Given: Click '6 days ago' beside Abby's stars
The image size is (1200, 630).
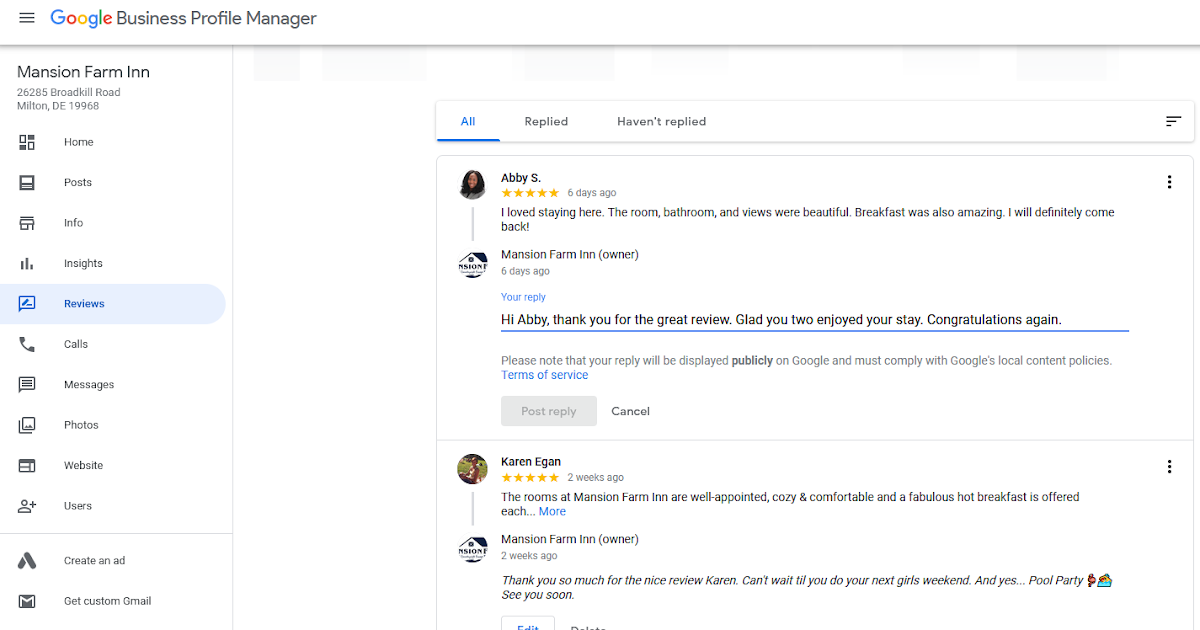Looking at the screenshot, I should (592, 193).
